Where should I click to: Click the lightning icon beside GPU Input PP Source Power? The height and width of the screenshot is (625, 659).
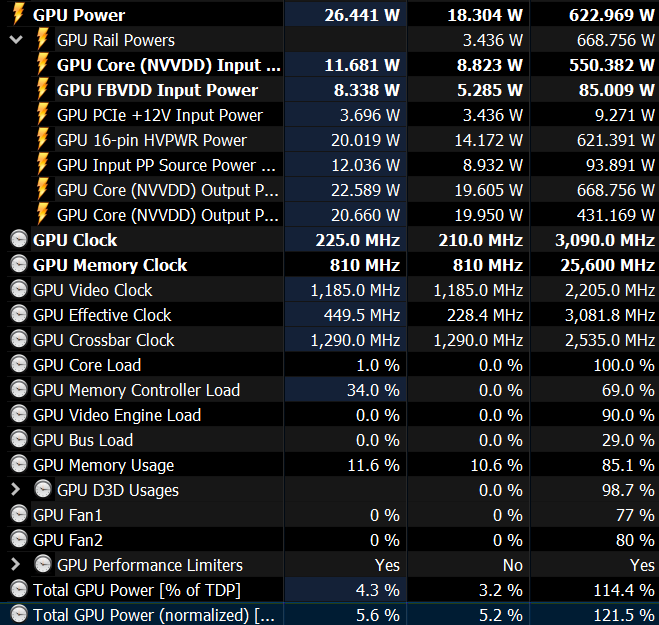(42, 164)
